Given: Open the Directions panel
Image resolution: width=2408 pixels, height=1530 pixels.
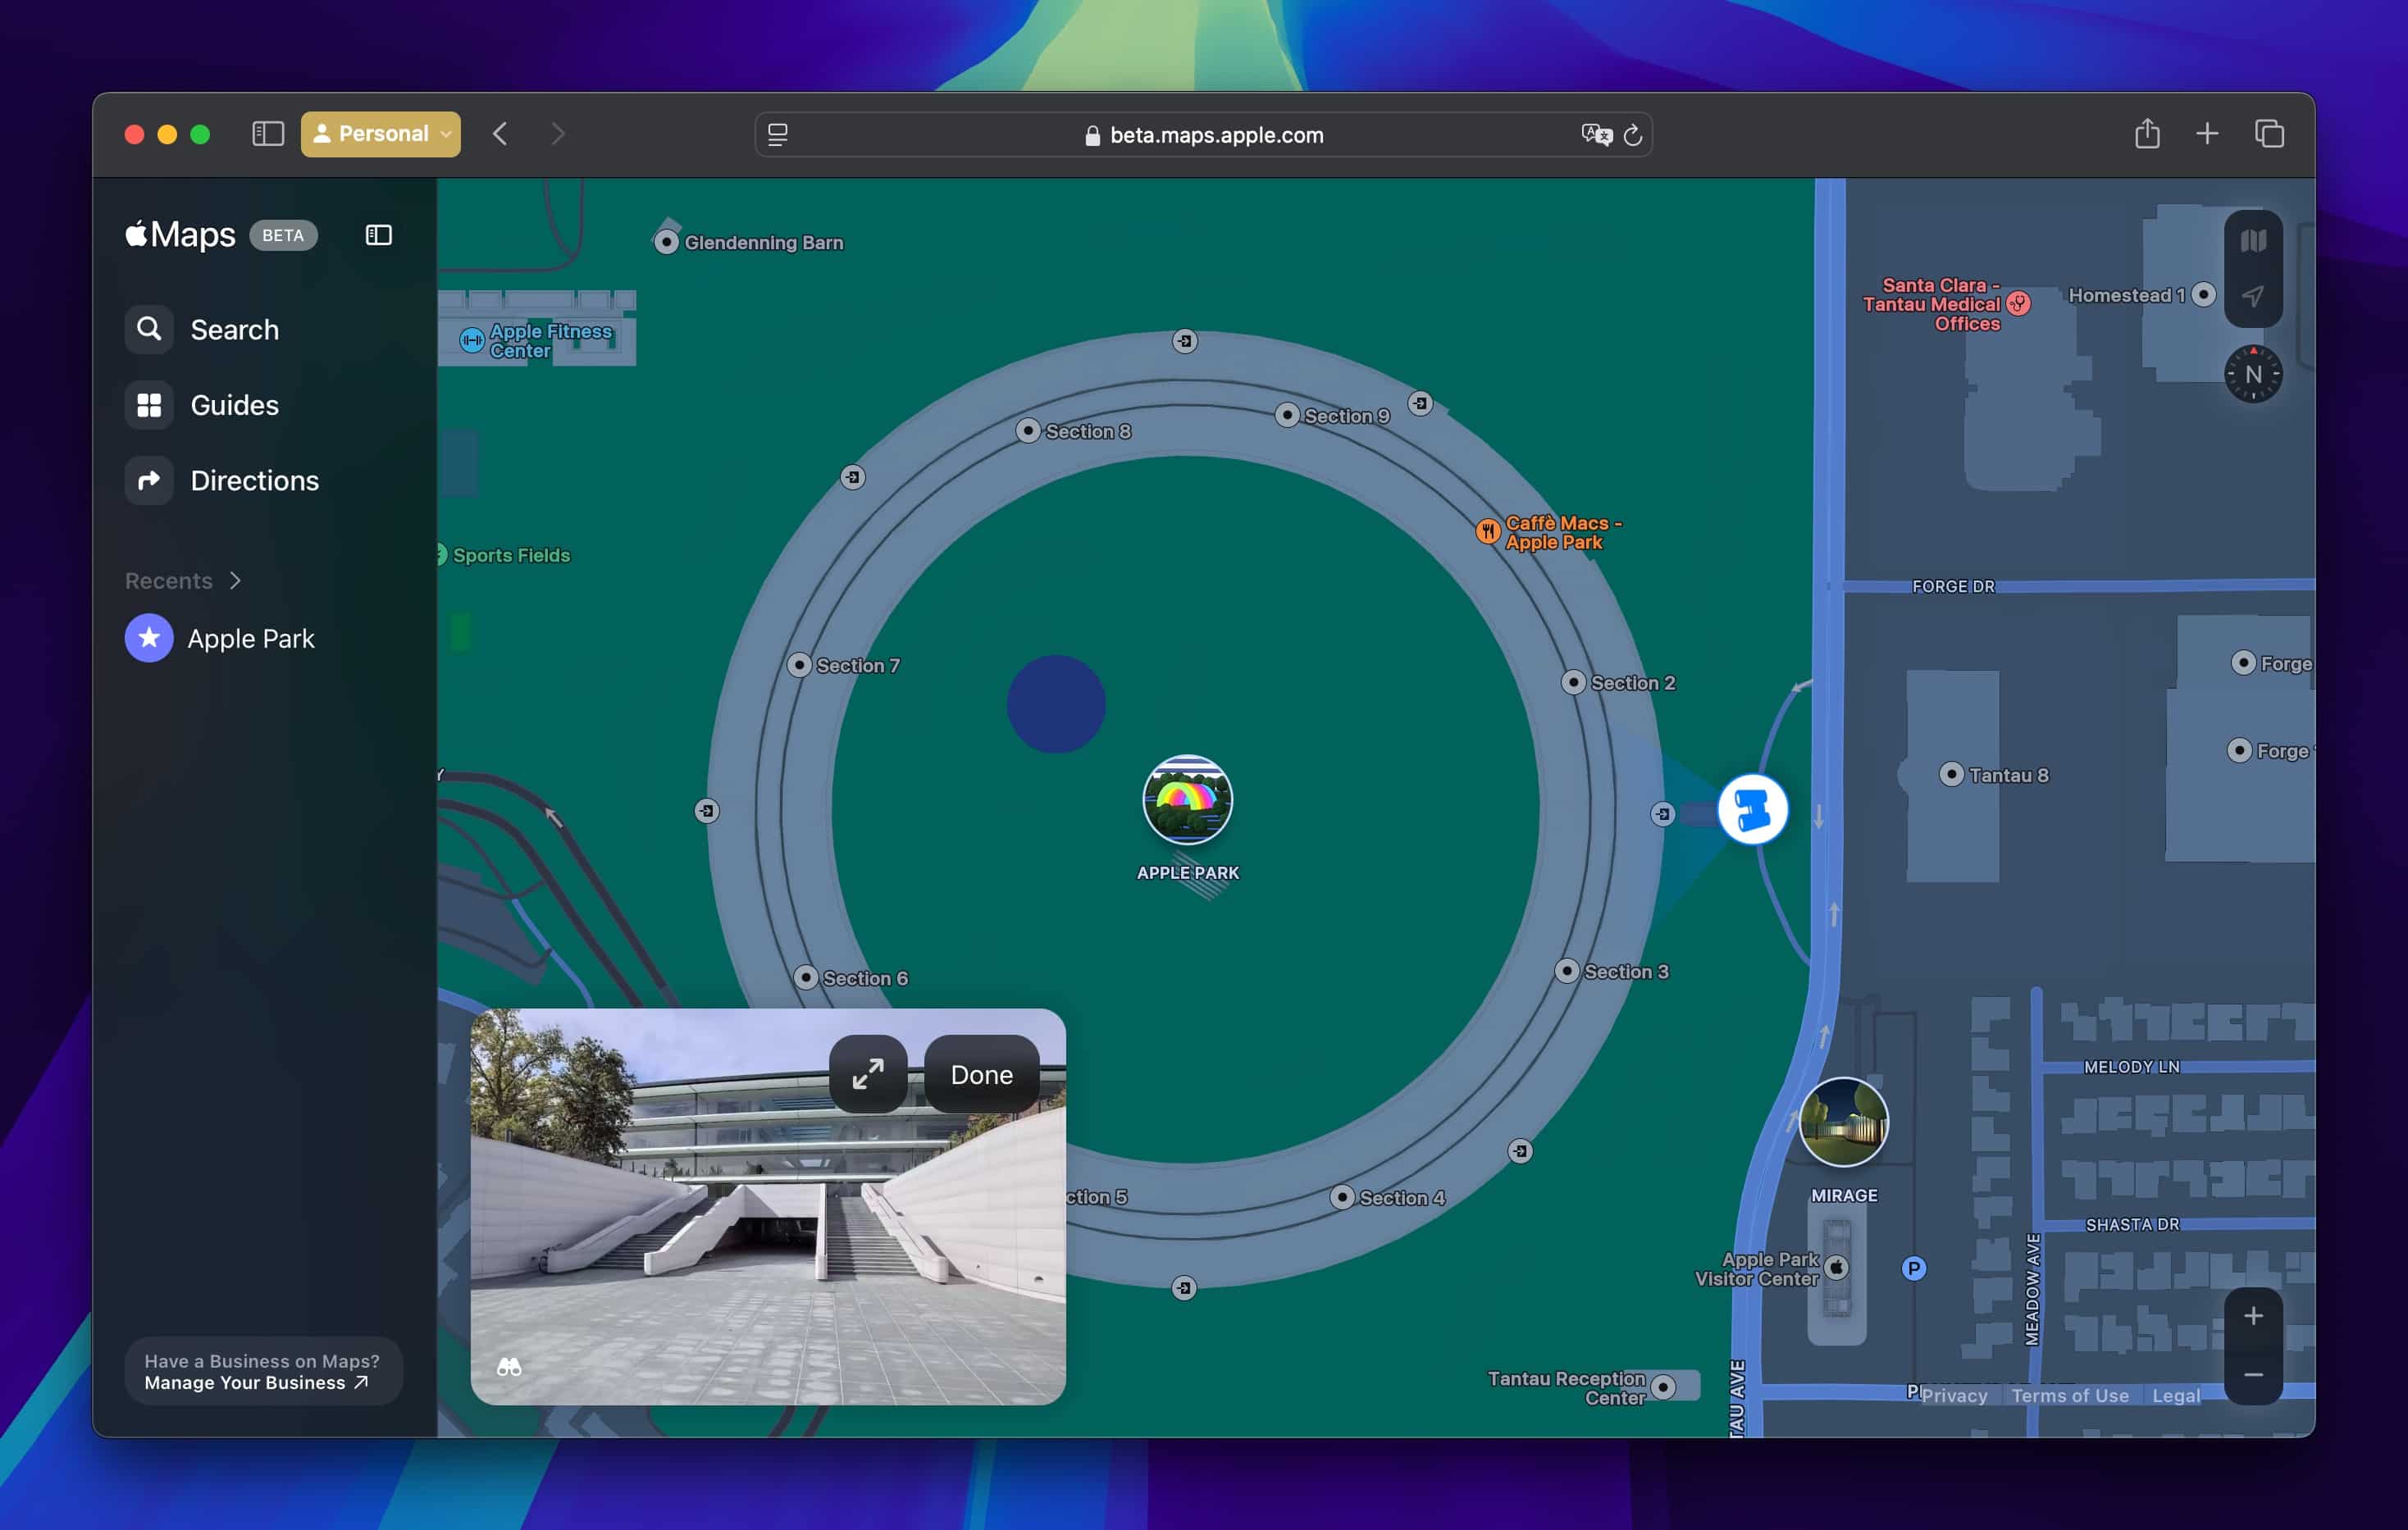Looking at the screenshot, I should pos(255,480).
